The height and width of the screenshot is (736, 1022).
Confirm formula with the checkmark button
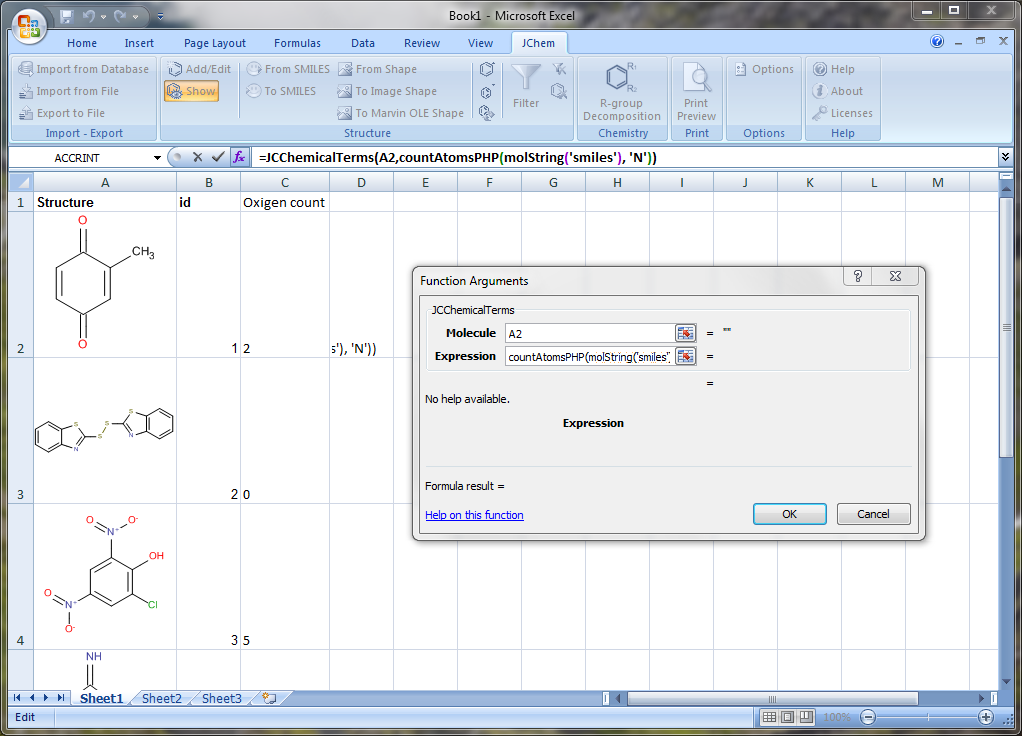pos(219,157)
